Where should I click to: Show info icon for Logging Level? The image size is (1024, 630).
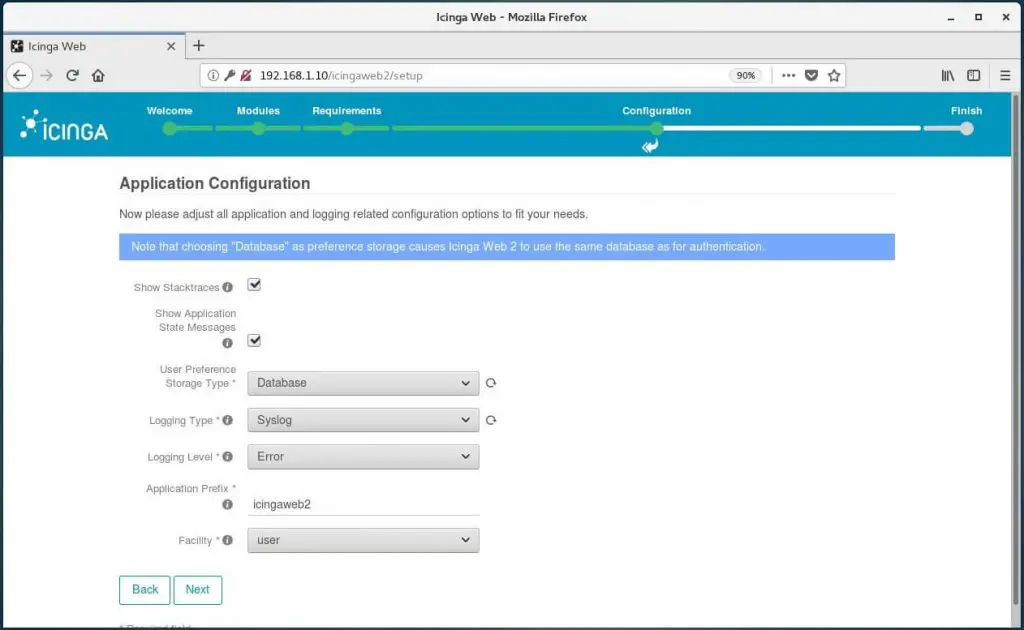coord(227,457)
